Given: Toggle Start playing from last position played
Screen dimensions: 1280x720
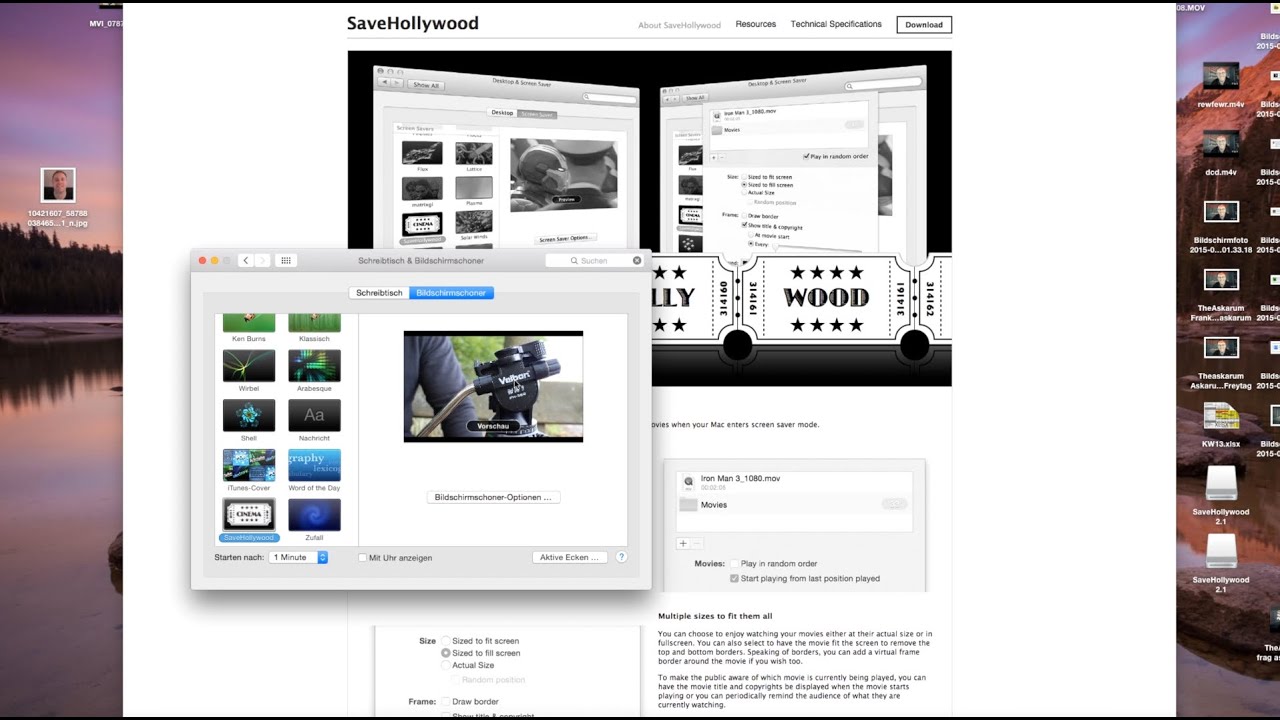Looking at the screenshot, I should [735, 578].
